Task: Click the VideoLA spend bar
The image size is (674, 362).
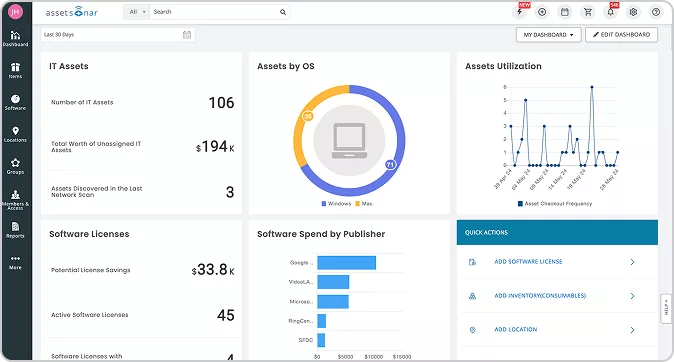Action: 333,282
